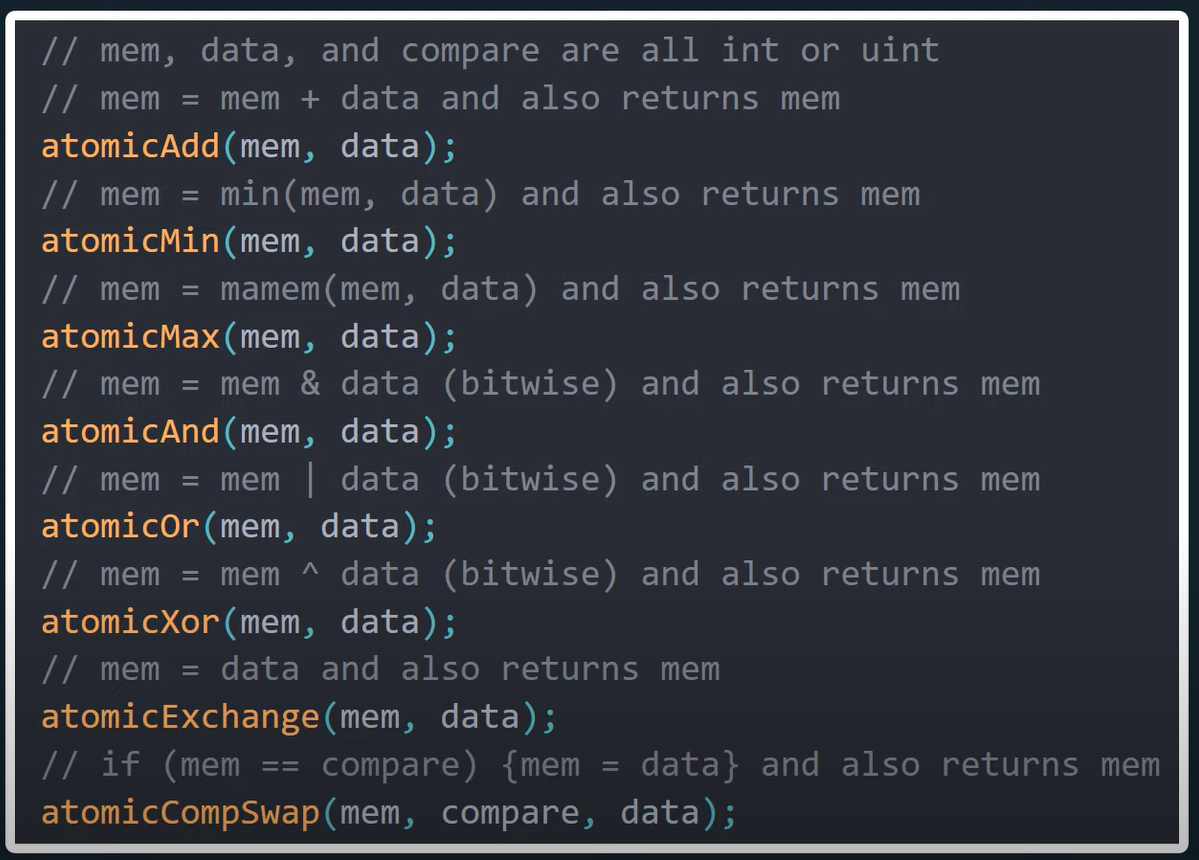This screenshot has width=1199, height=860.
Task: Click the mem argument of atomicAdd
Action: [270, 147]
